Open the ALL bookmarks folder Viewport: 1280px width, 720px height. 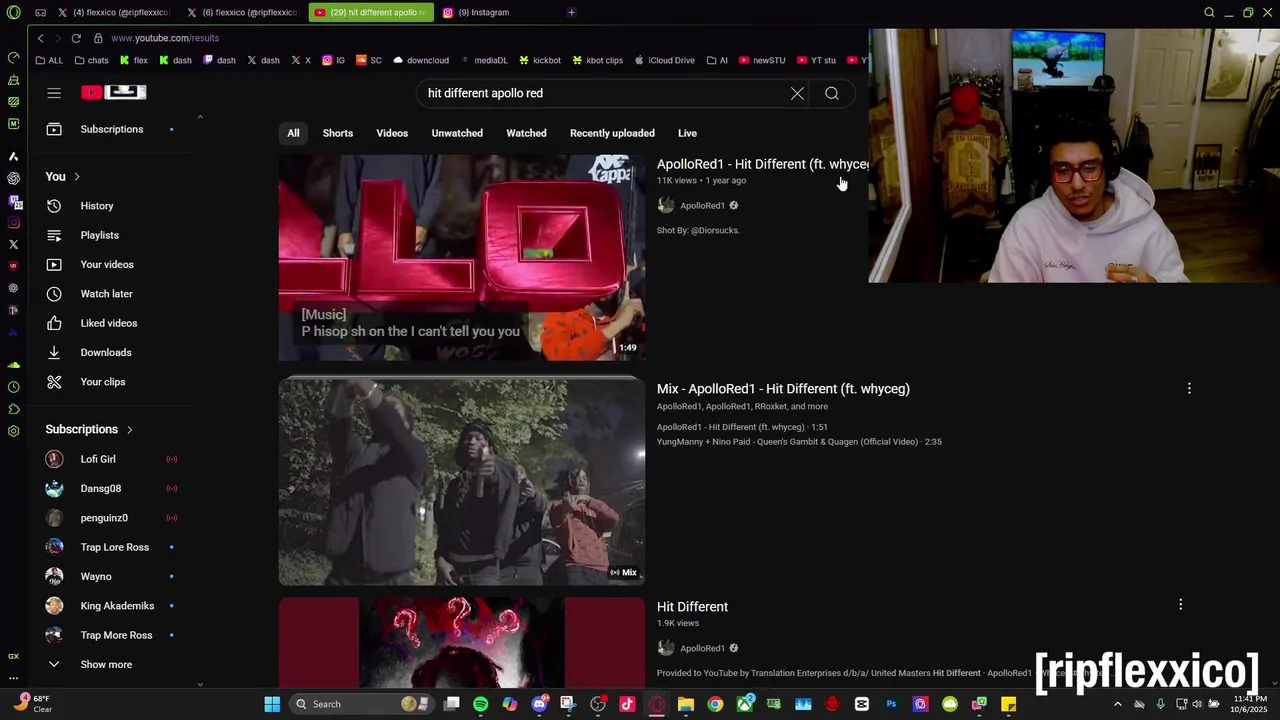(49, 60)
